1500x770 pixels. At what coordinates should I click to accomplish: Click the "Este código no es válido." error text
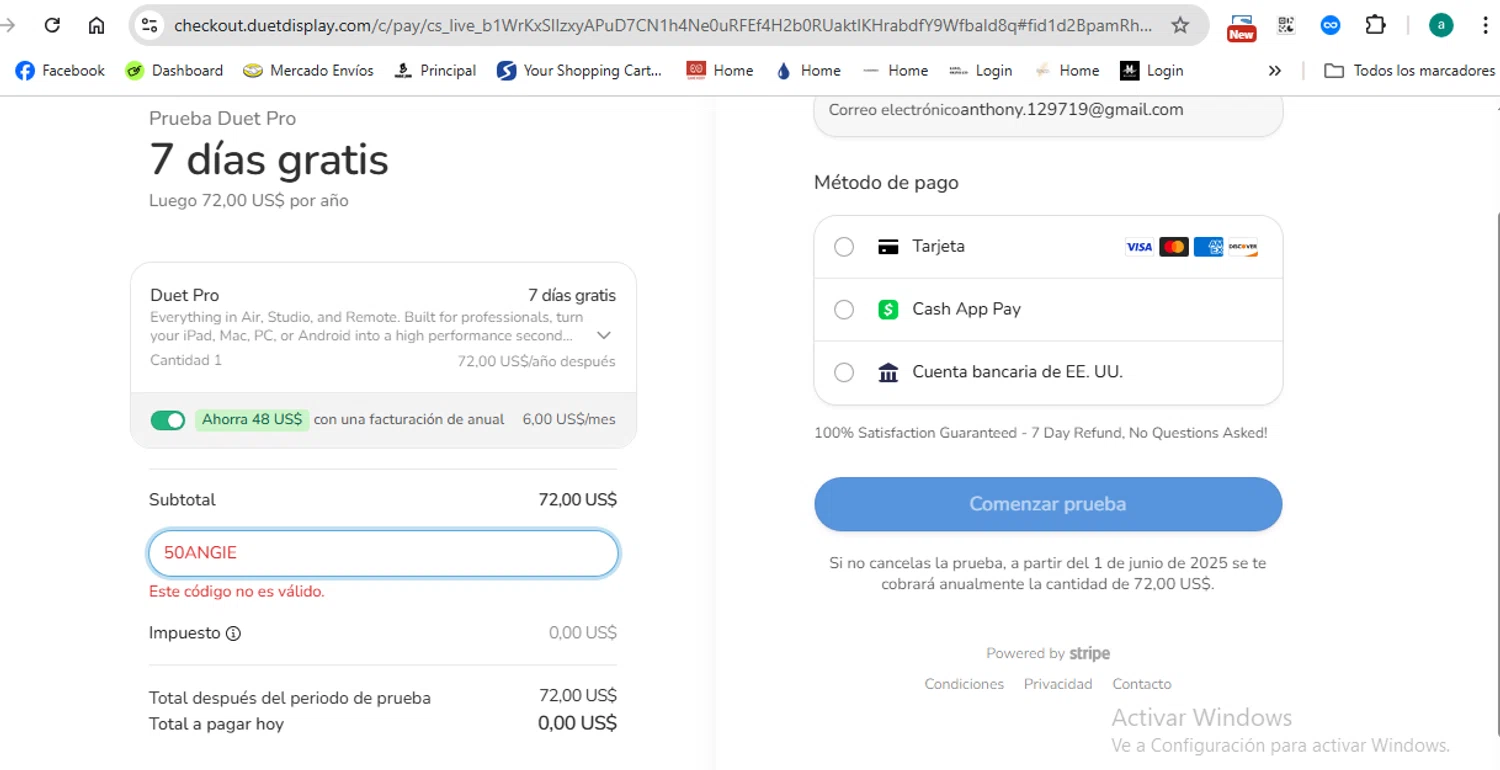(x=237, y=592)
